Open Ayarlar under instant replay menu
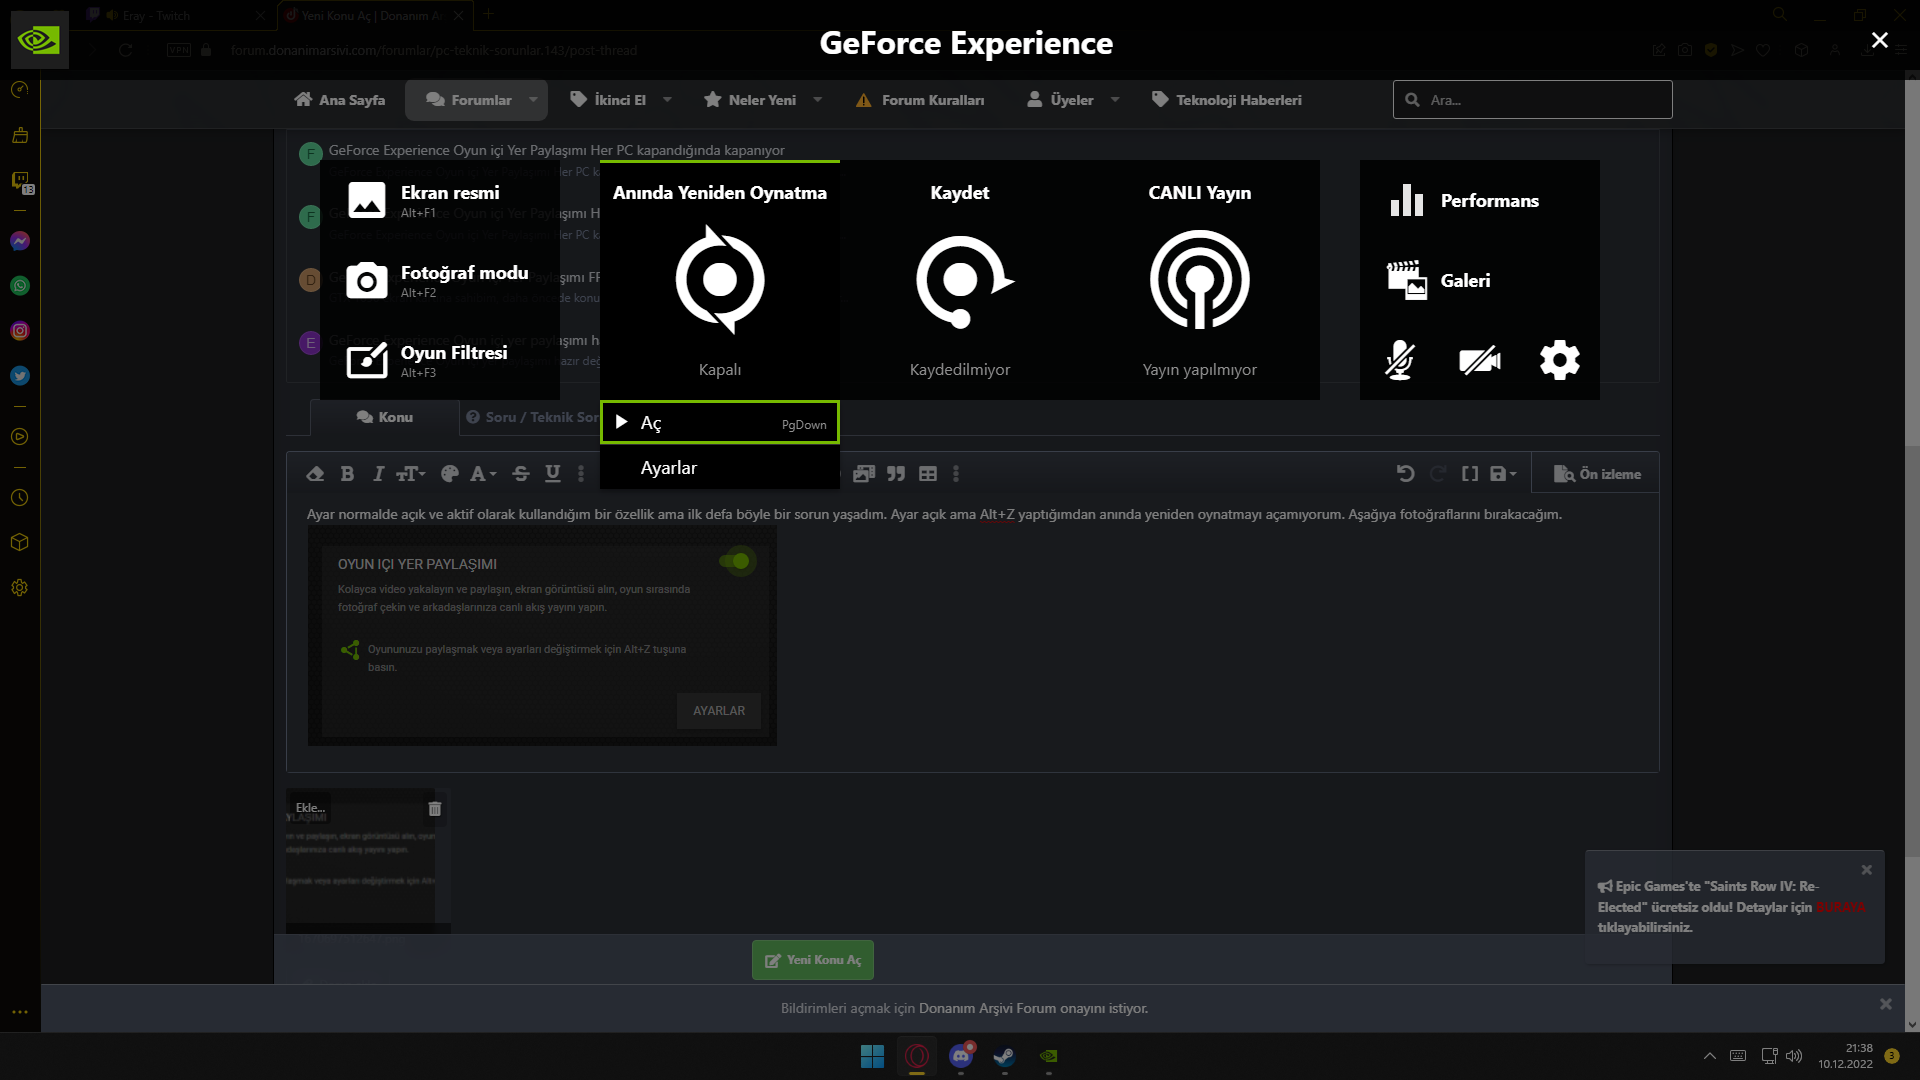Screen dimensions: 1920x1080 720,468
